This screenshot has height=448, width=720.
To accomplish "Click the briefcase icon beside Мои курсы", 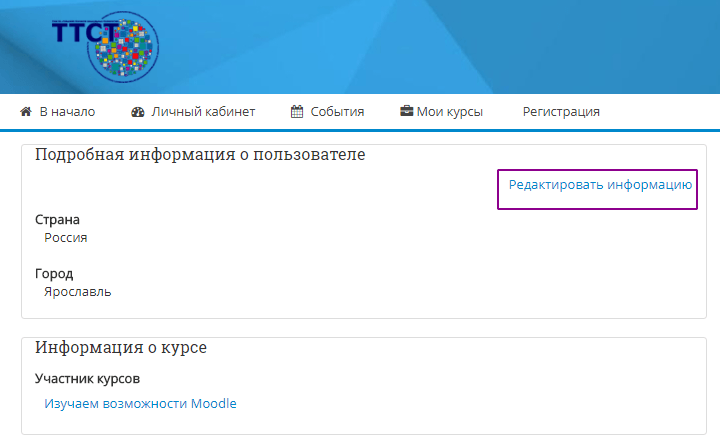I will [x=406, y=112].
